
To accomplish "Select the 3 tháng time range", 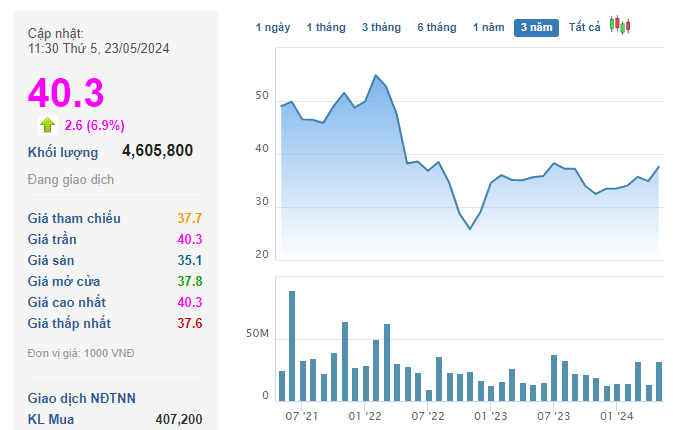I will (381, 27).
